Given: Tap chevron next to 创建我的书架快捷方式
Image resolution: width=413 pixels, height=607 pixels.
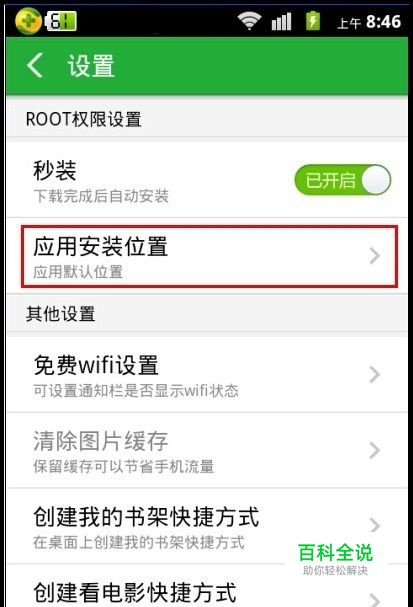Looking at the screenshot, I should [x=374, y=525].
